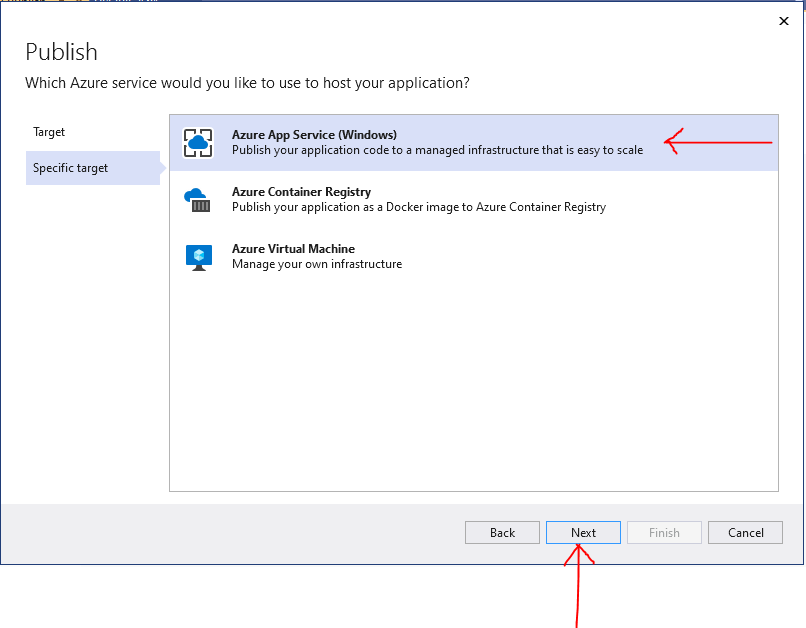Go to the Target step
The height and width of the screenshot is (628, 806).
pos(49,132)
